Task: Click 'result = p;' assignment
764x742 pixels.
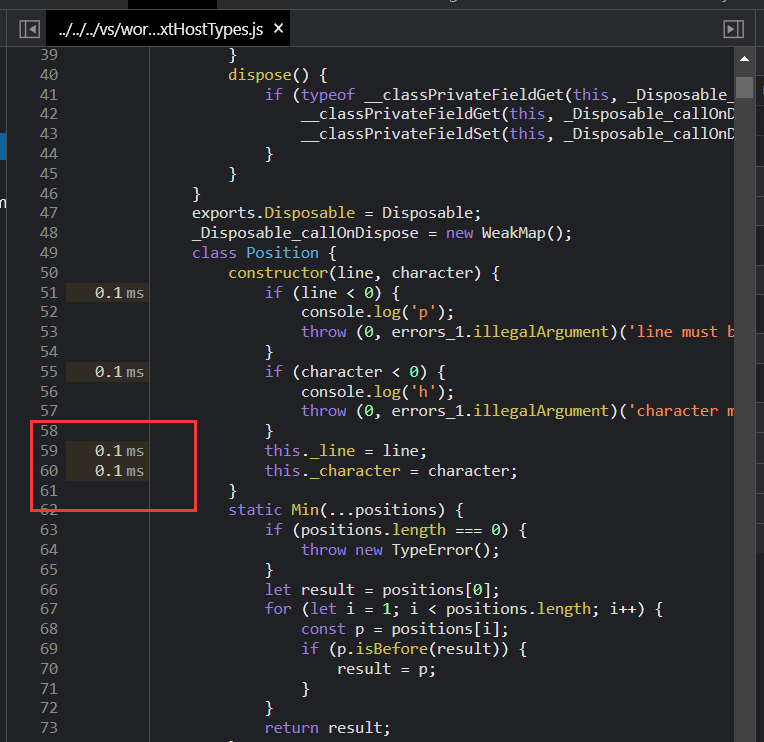Action: pos(386,669)
